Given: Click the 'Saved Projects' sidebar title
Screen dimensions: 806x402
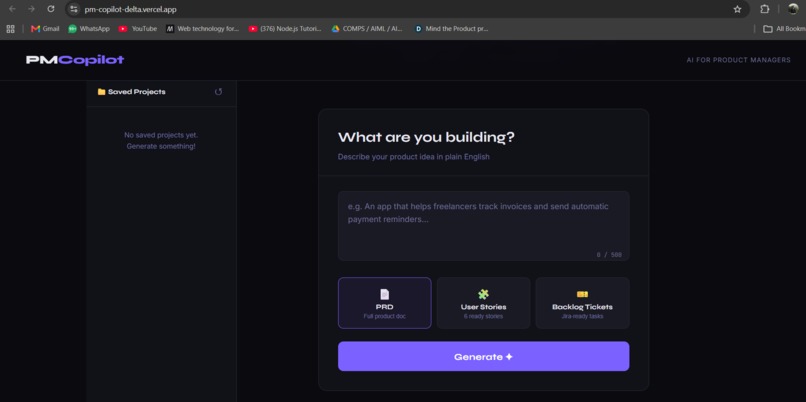Looking at the screenshot, I should point(137,92).
